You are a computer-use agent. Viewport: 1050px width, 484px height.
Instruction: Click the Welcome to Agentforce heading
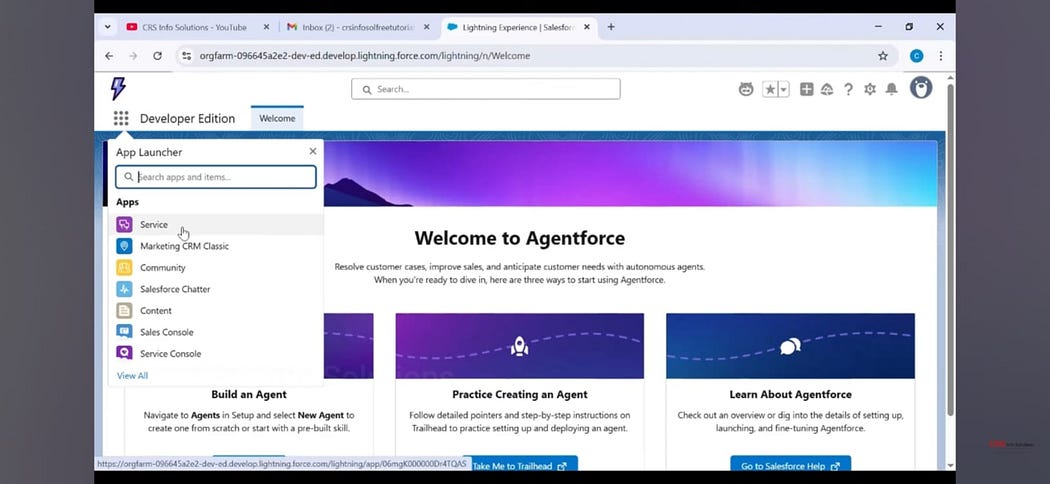520,238
